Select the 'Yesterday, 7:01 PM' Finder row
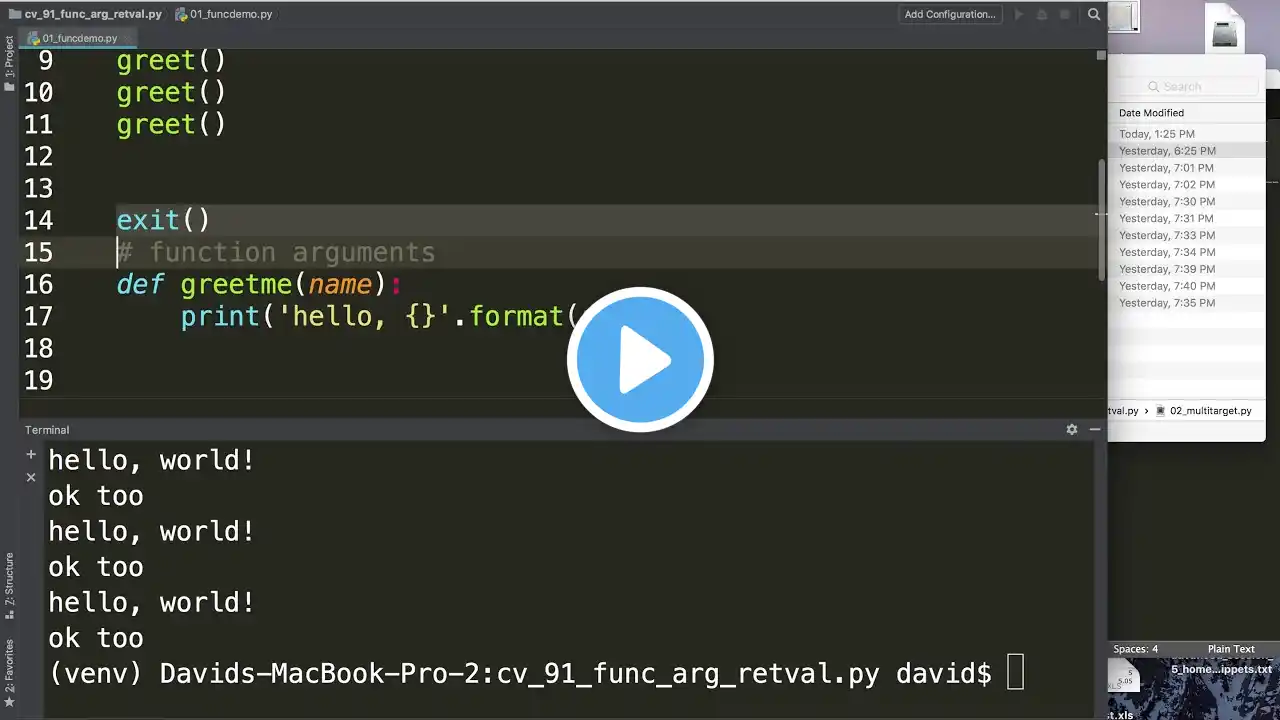 coord(1188,168)
